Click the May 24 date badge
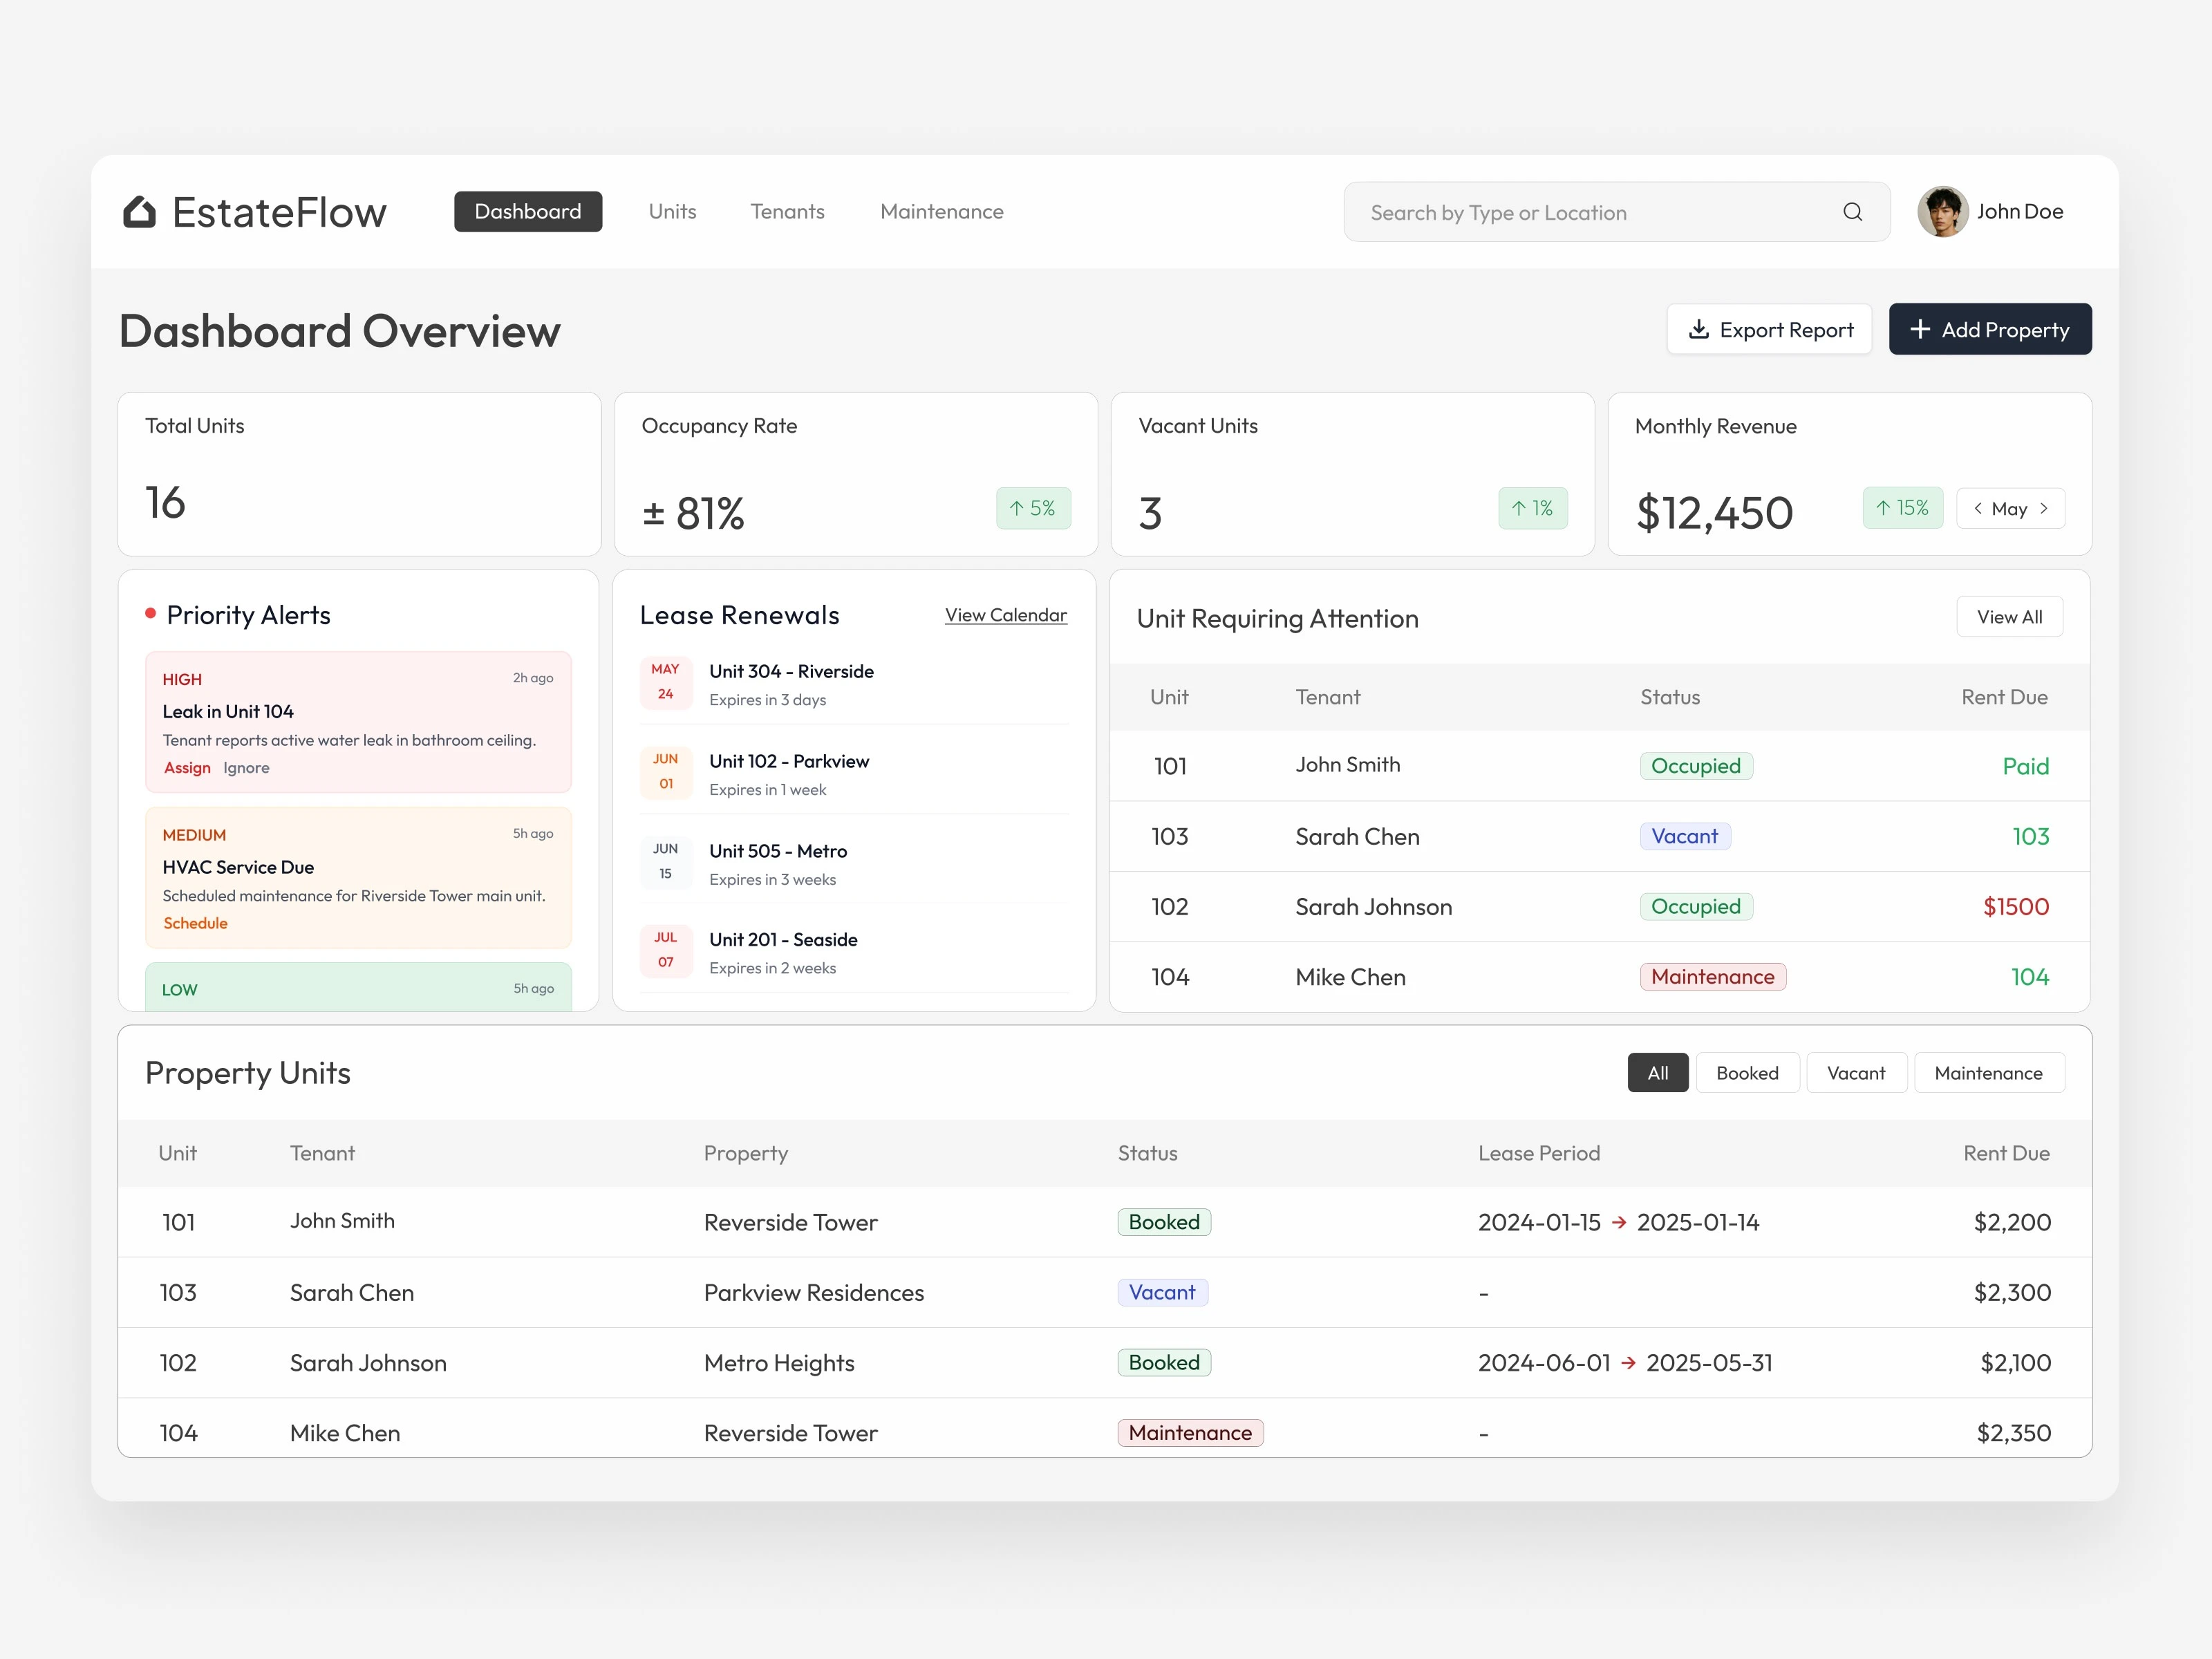The width and height of the screenshot is (2212, 1659). click(x=666, y=682)
